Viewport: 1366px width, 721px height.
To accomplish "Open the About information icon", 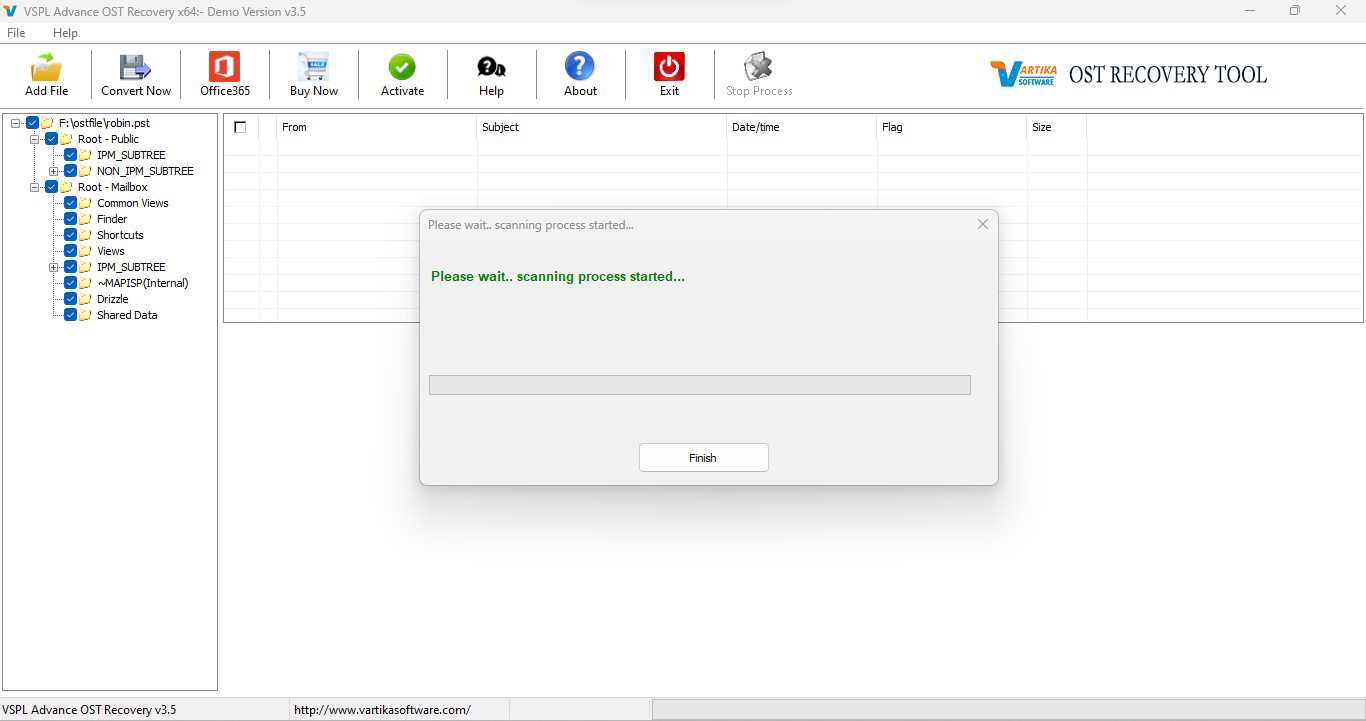I will coord(580,67).
